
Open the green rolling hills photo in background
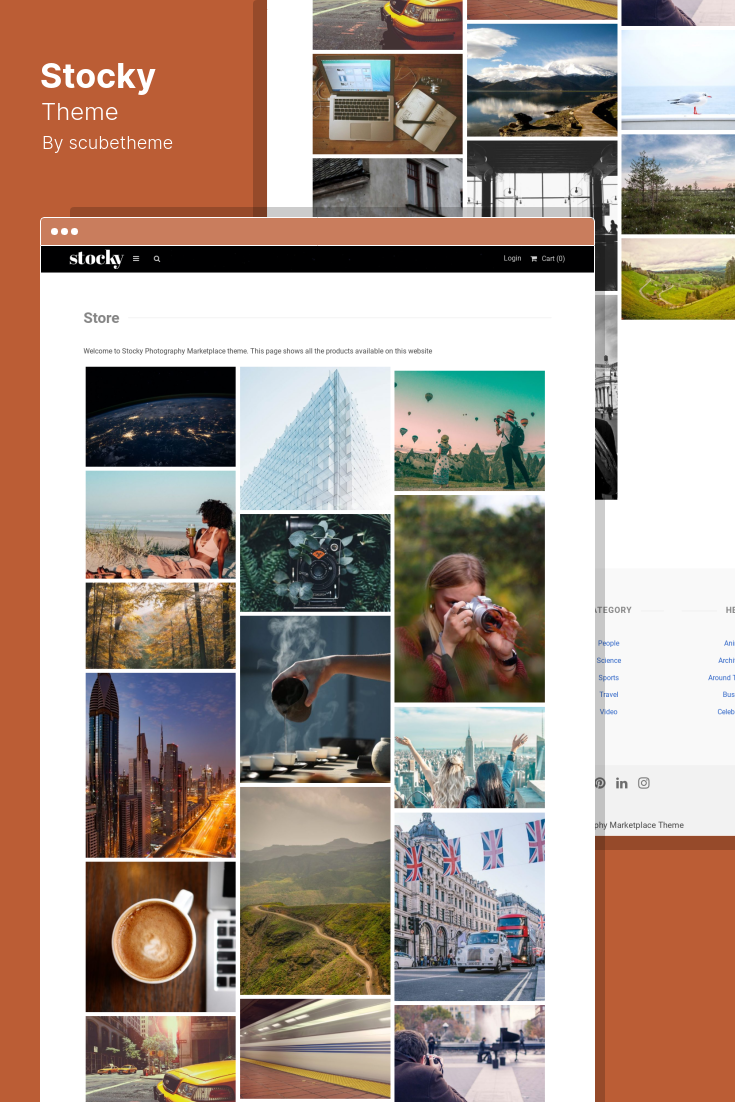[x=678, y=279]
